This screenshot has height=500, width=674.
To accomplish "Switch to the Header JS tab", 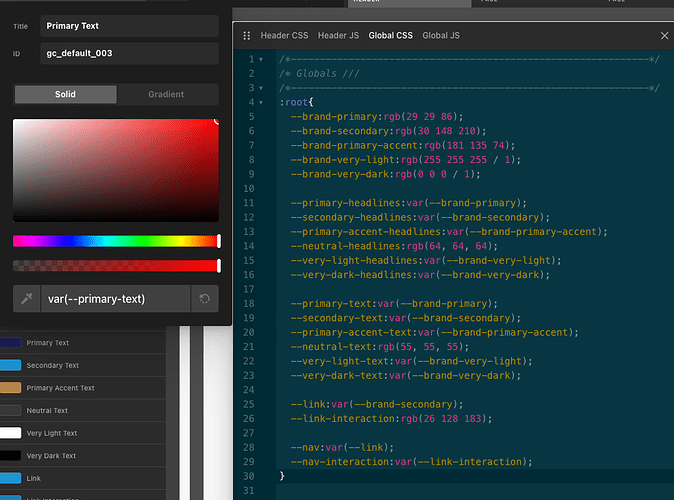I will [x=338, y=36].
